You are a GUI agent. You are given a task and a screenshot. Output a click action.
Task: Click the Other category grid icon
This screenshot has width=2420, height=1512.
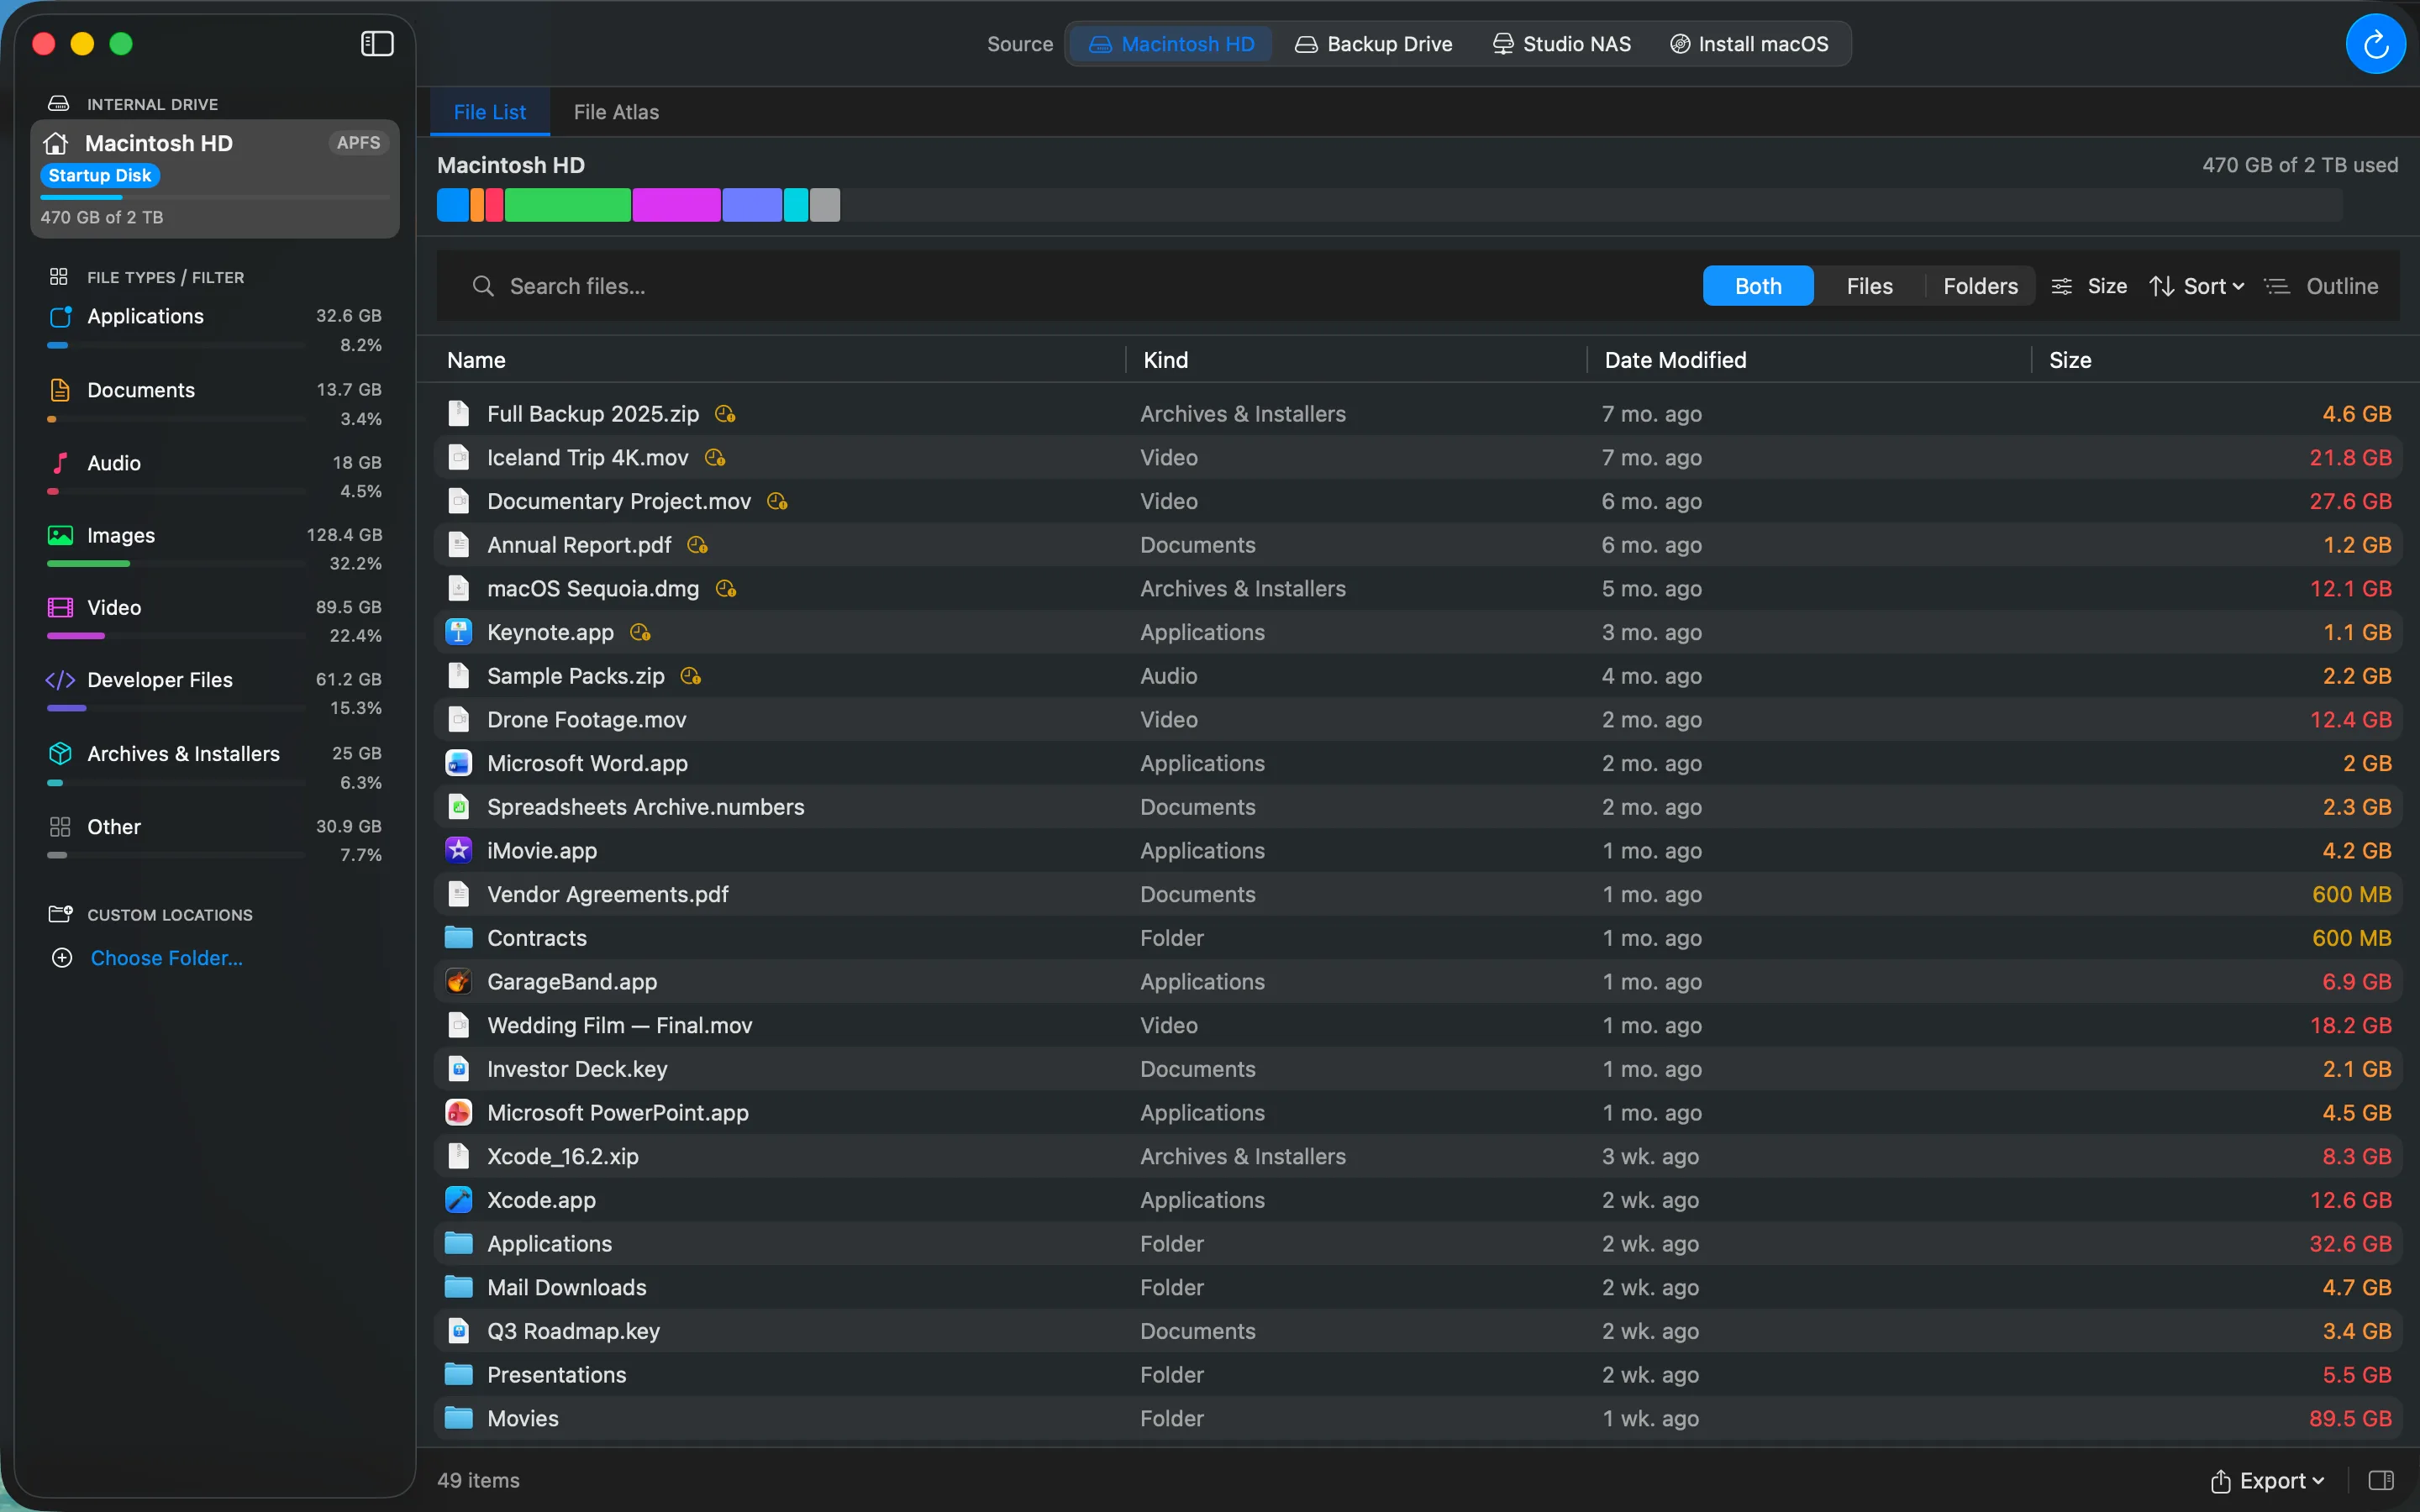coord(60,827)
